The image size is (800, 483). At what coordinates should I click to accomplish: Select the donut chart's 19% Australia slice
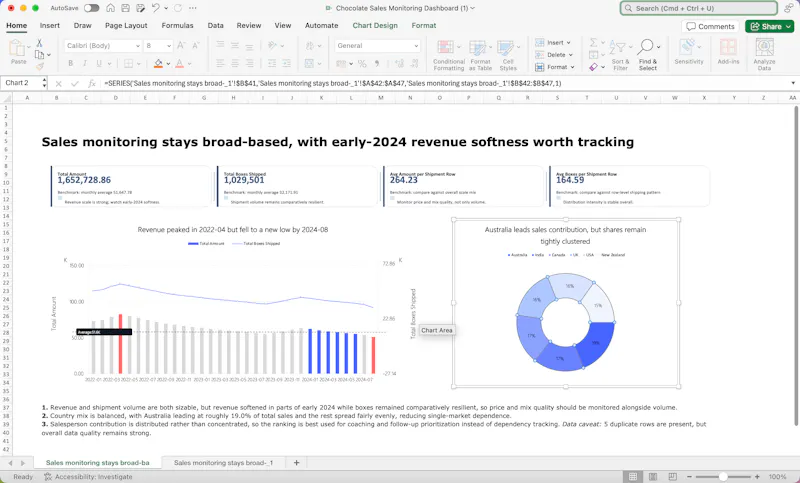[x=595, y=344]
